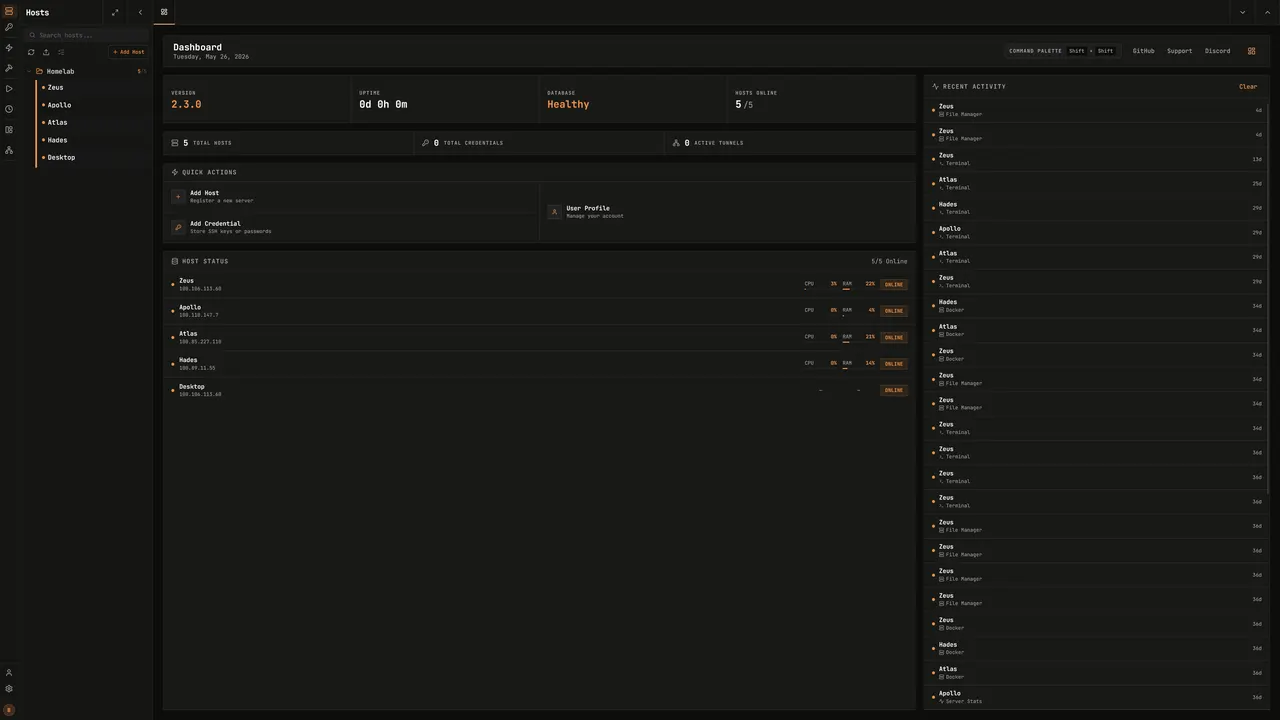Open the Hosts icon in the left rail
The image size is (1280, 720).
(9, 11)
